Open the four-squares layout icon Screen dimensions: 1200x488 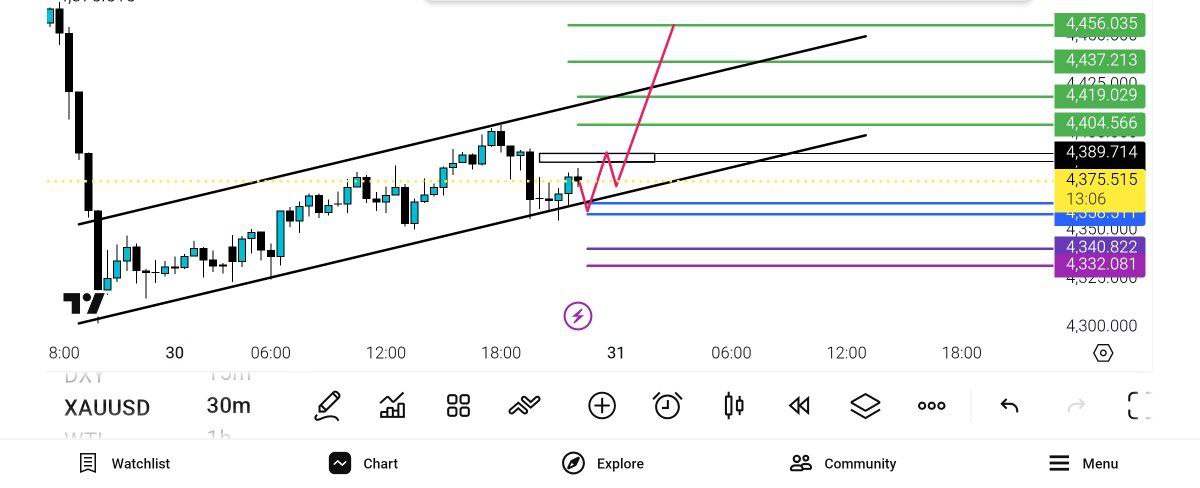tap(458, 405)
